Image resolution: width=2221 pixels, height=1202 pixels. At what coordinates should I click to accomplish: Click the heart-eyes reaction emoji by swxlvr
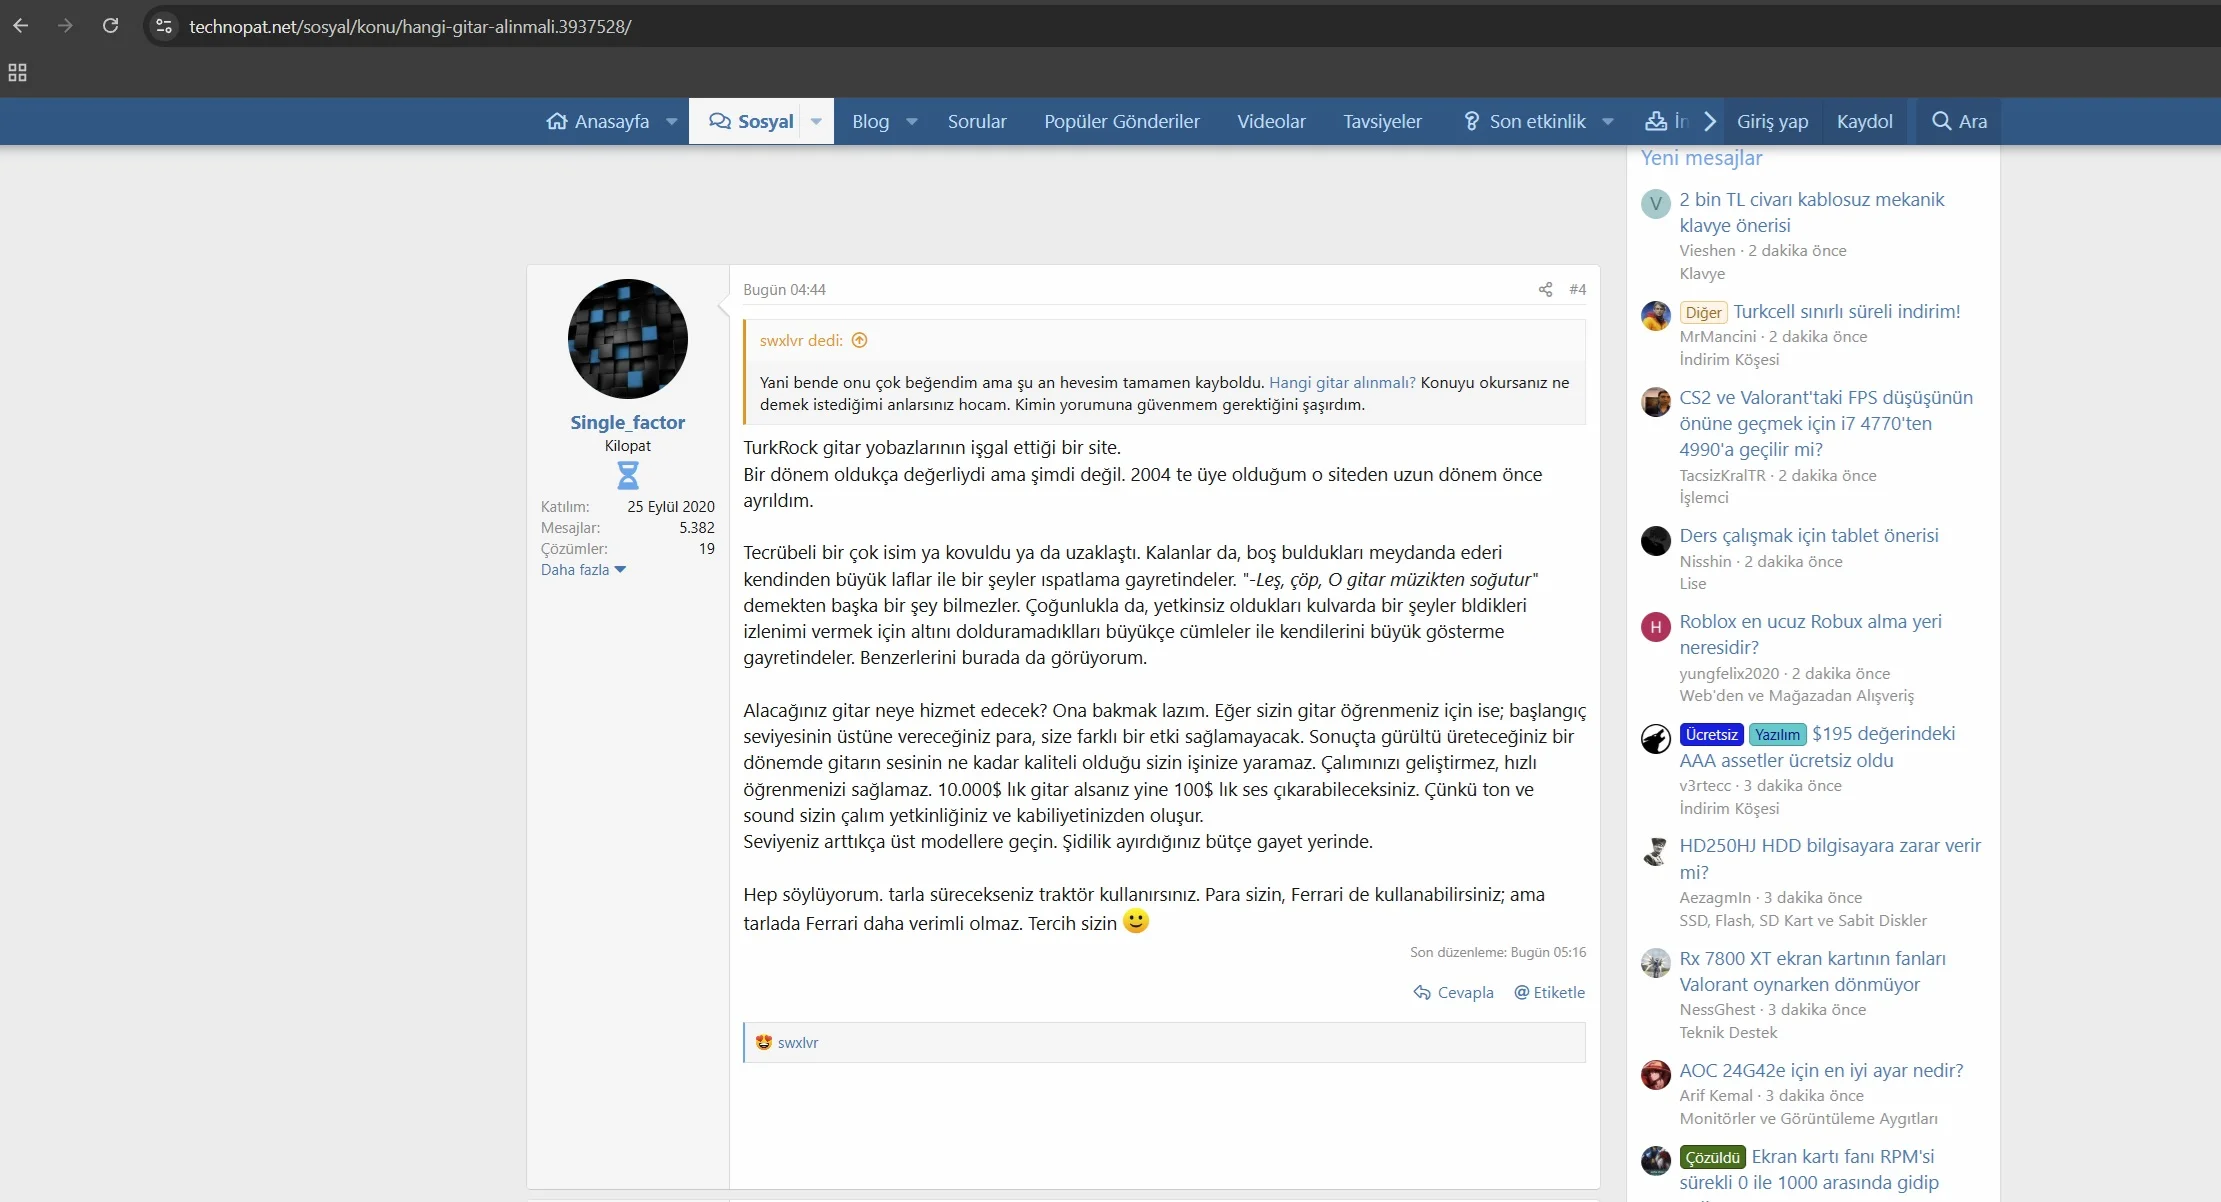pyautogui.click(x=764, y=1042)
